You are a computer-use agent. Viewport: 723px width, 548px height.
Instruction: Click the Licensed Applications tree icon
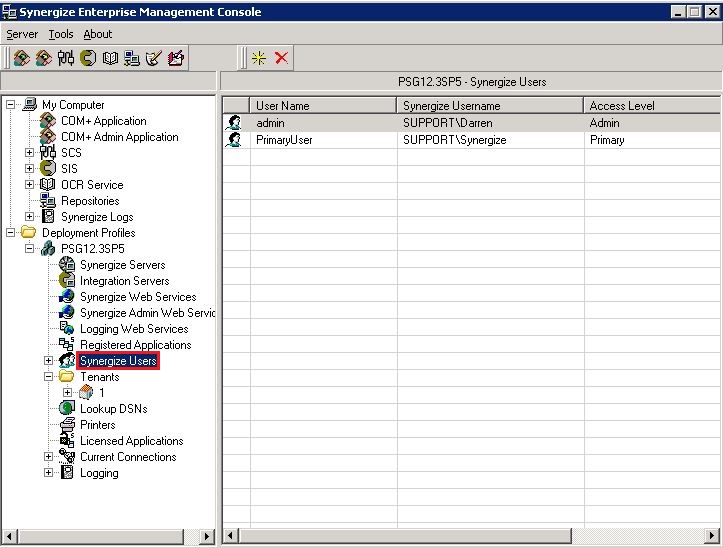(67, 441)
